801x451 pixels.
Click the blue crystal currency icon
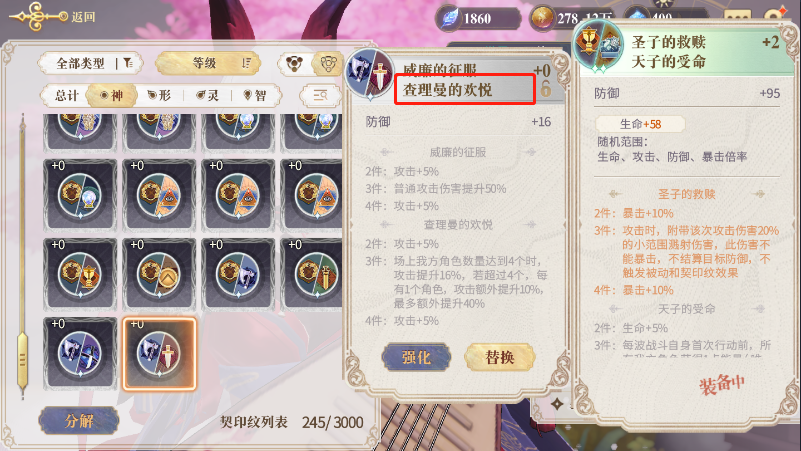[450, 18]
